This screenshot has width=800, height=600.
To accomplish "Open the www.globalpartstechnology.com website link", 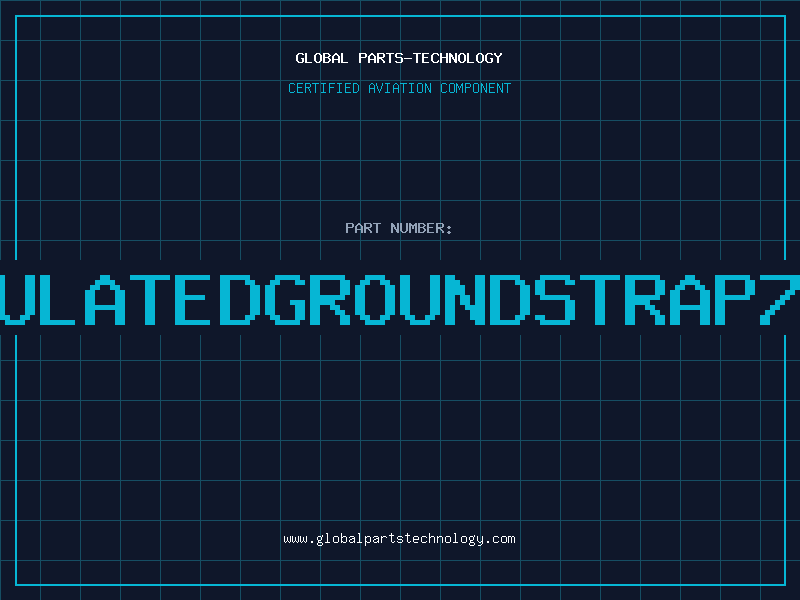I will tap(399, 539).
